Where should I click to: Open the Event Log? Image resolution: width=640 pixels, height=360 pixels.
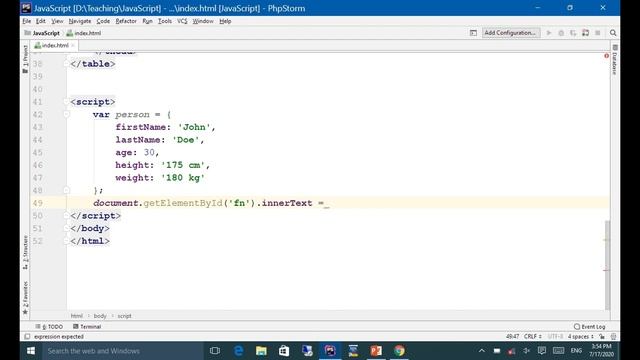point(589,327)
